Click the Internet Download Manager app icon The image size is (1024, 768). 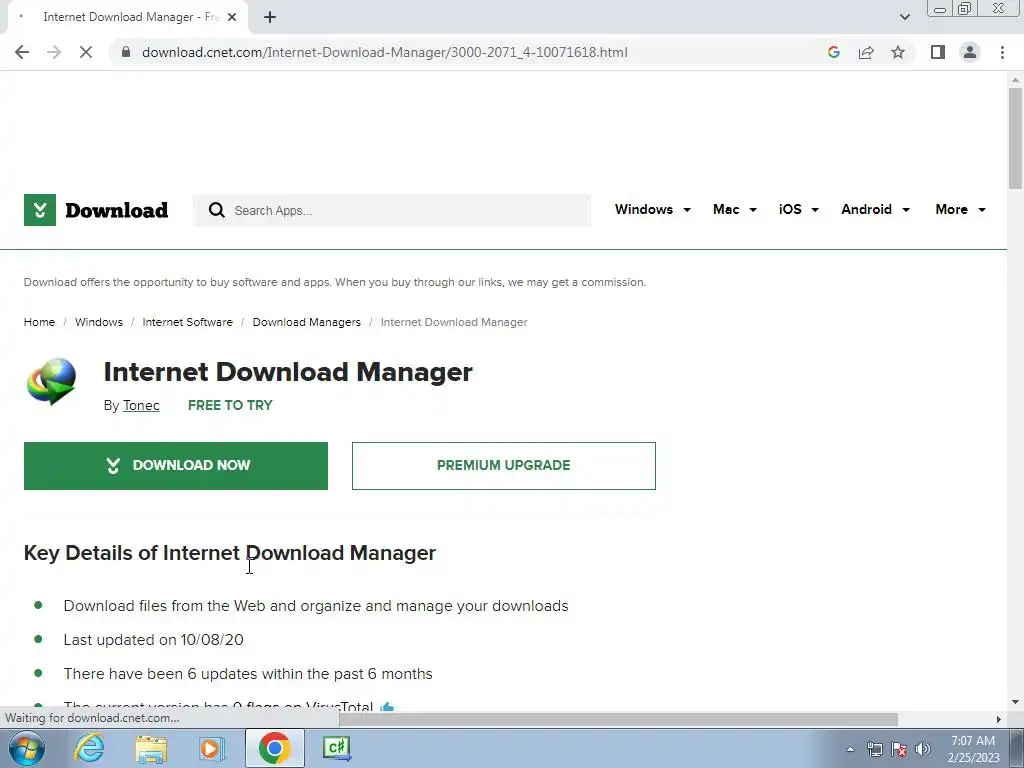point(52,382)
